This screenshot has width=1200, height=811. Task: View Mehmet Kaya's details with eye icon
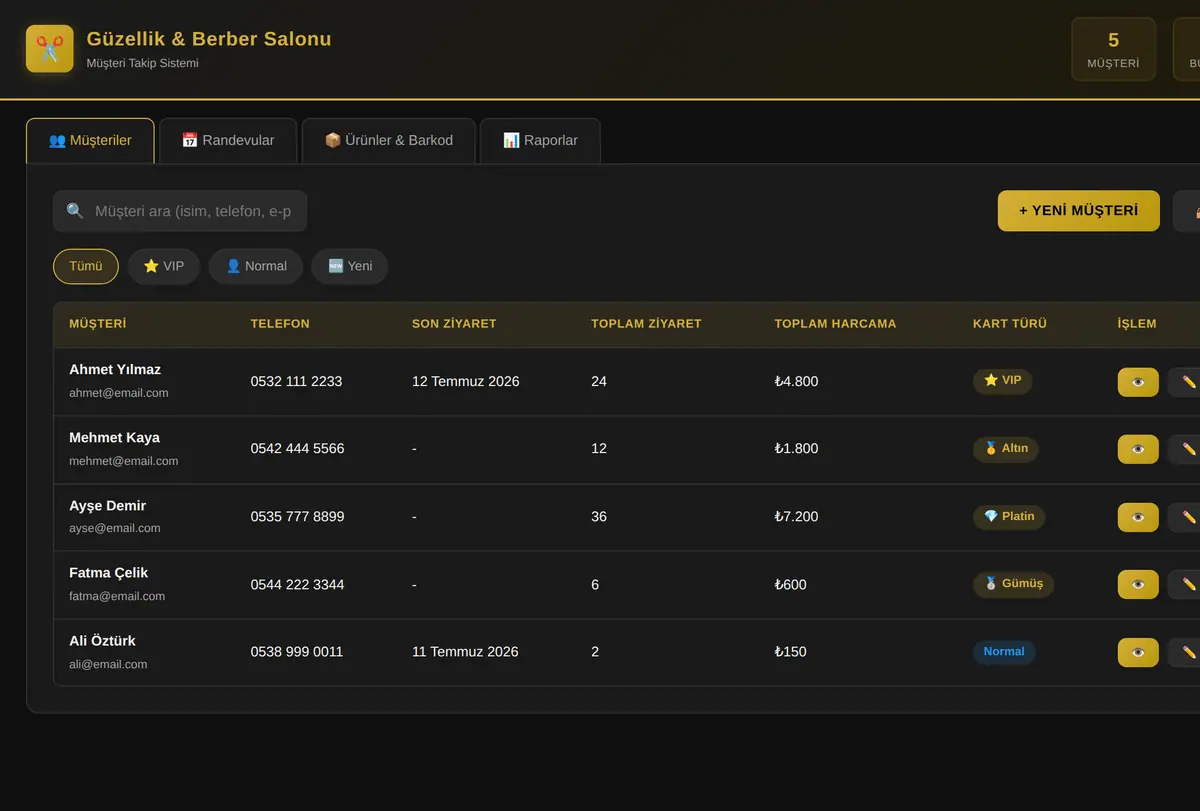click(1138, 449)
